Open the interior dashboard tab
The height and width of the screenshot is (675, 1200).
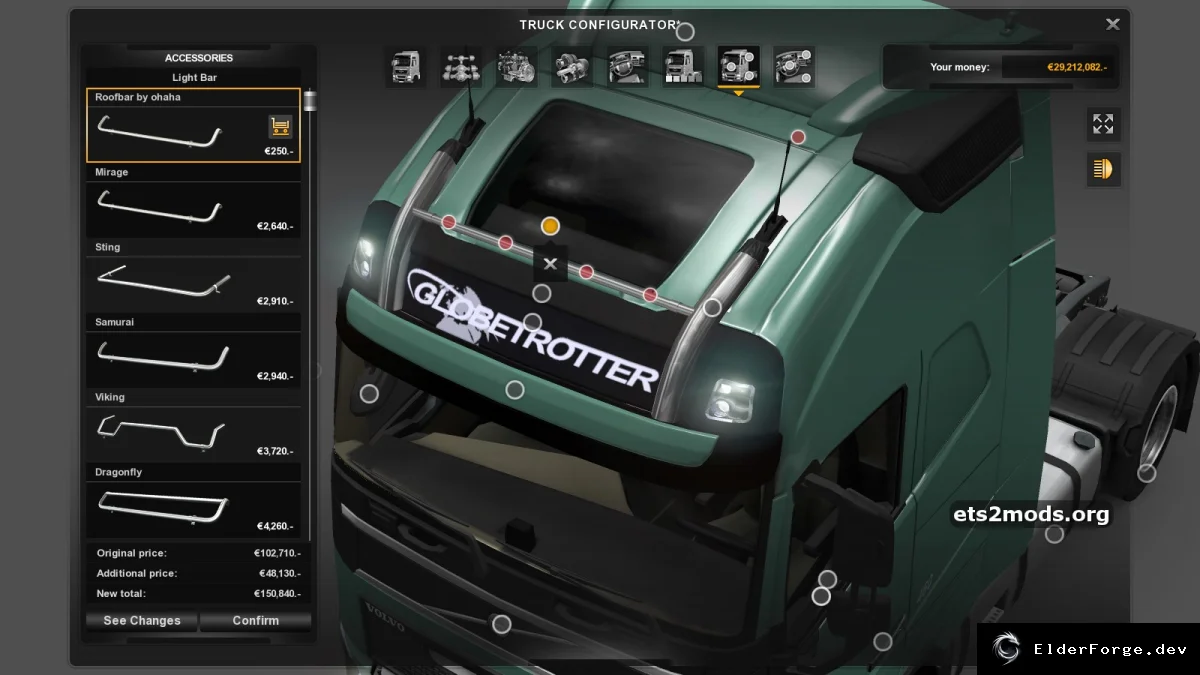point(628,67)
